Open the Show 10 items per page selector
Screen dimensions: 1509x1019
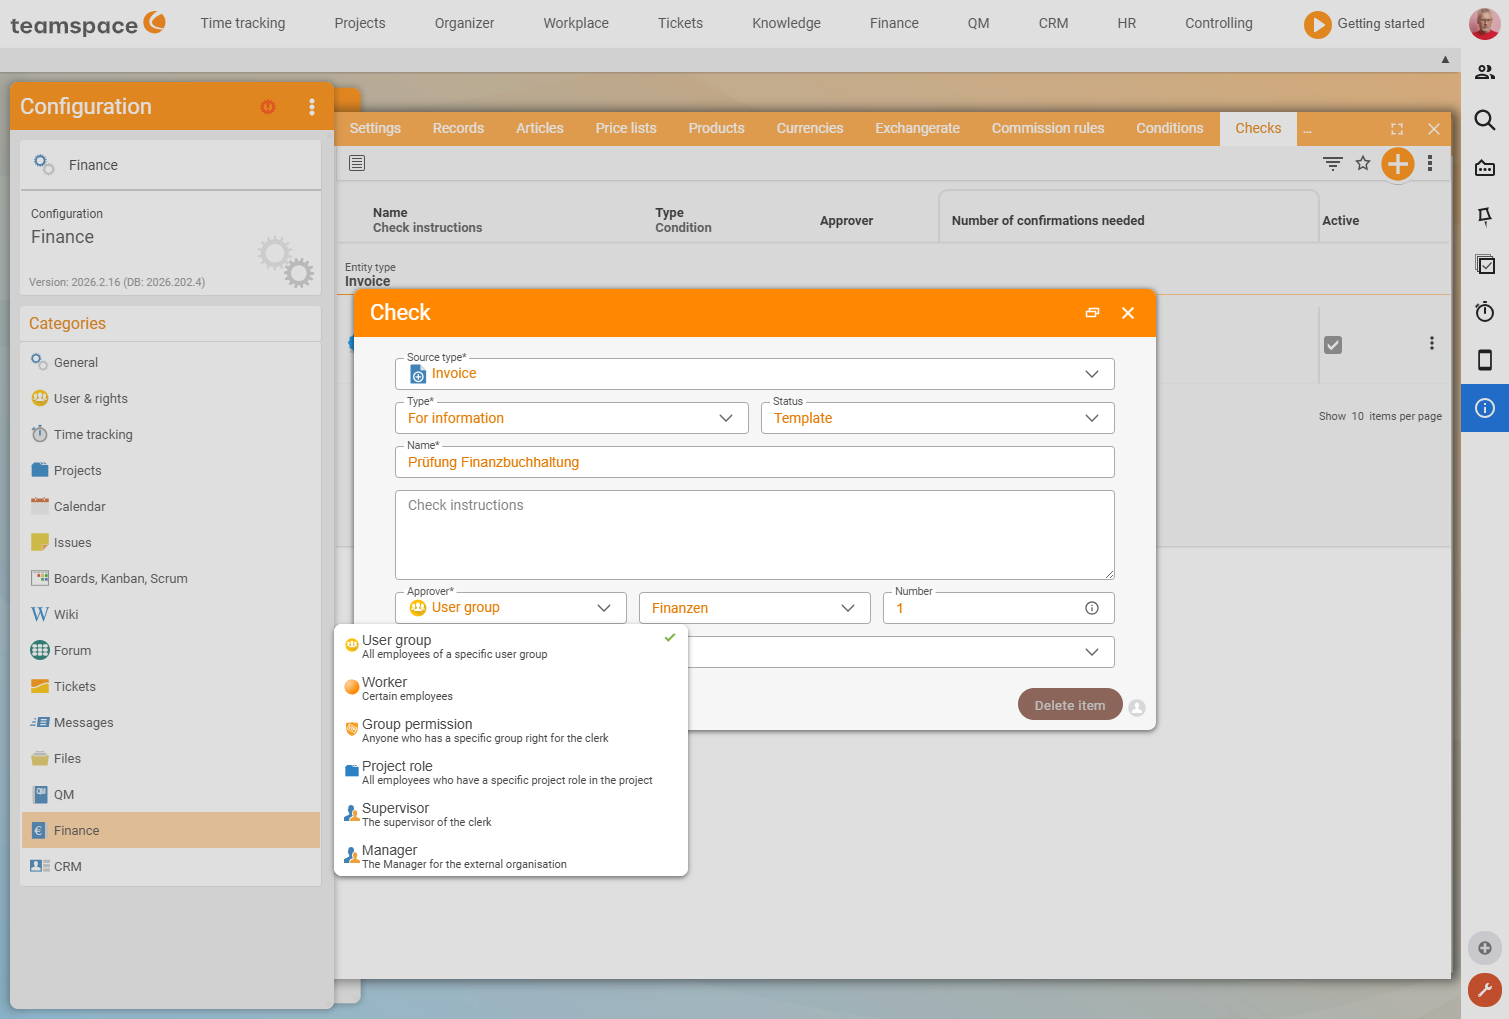(1380, 416)
